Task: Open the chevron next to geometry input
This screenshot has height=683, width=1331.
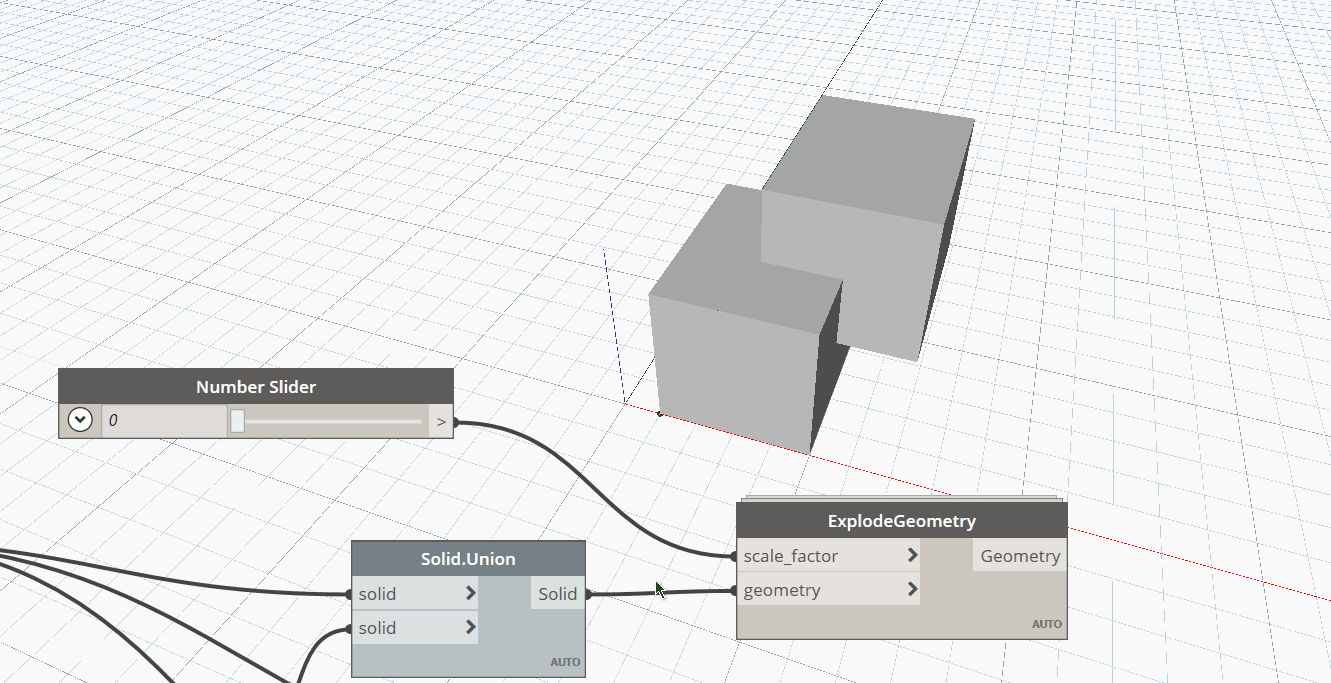Action: [912, 590]
